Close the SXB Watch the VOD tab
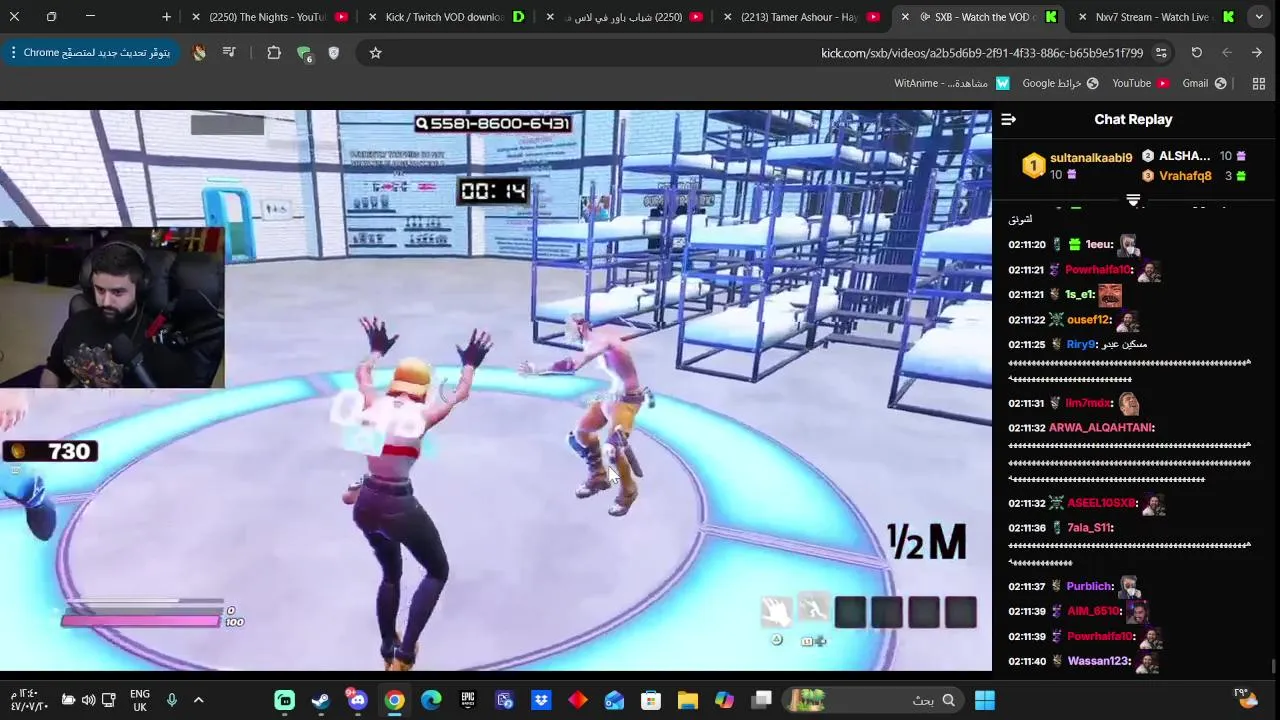The height and width of the screenshot is (720, 1280). (905, 17)
